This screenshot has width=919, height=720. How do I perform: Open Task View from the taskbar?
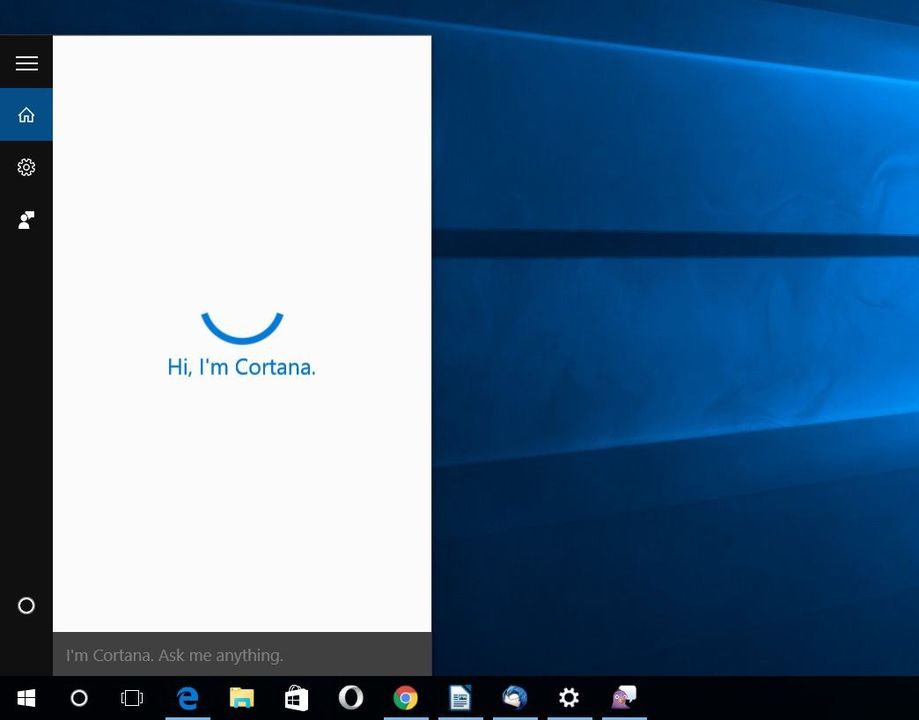click(x=131, y=697)
